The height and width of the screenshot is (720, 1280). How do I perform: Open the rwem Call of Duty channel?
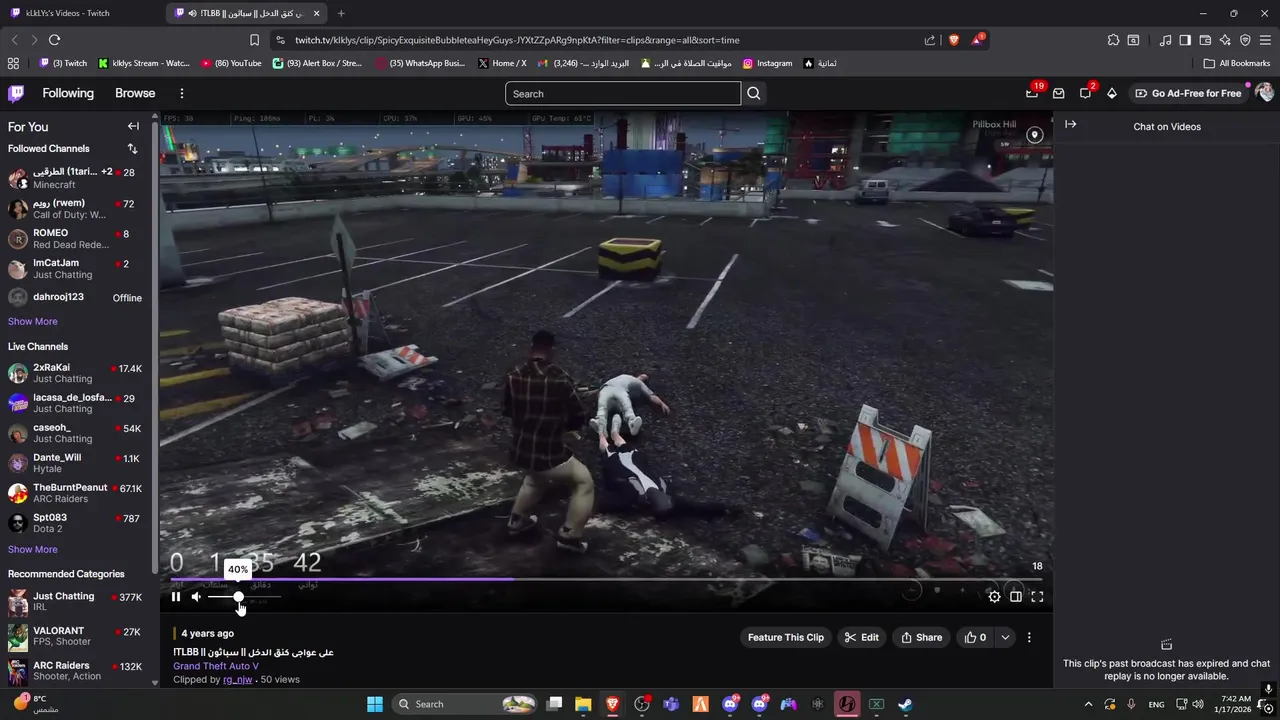(x=76, y=209)
